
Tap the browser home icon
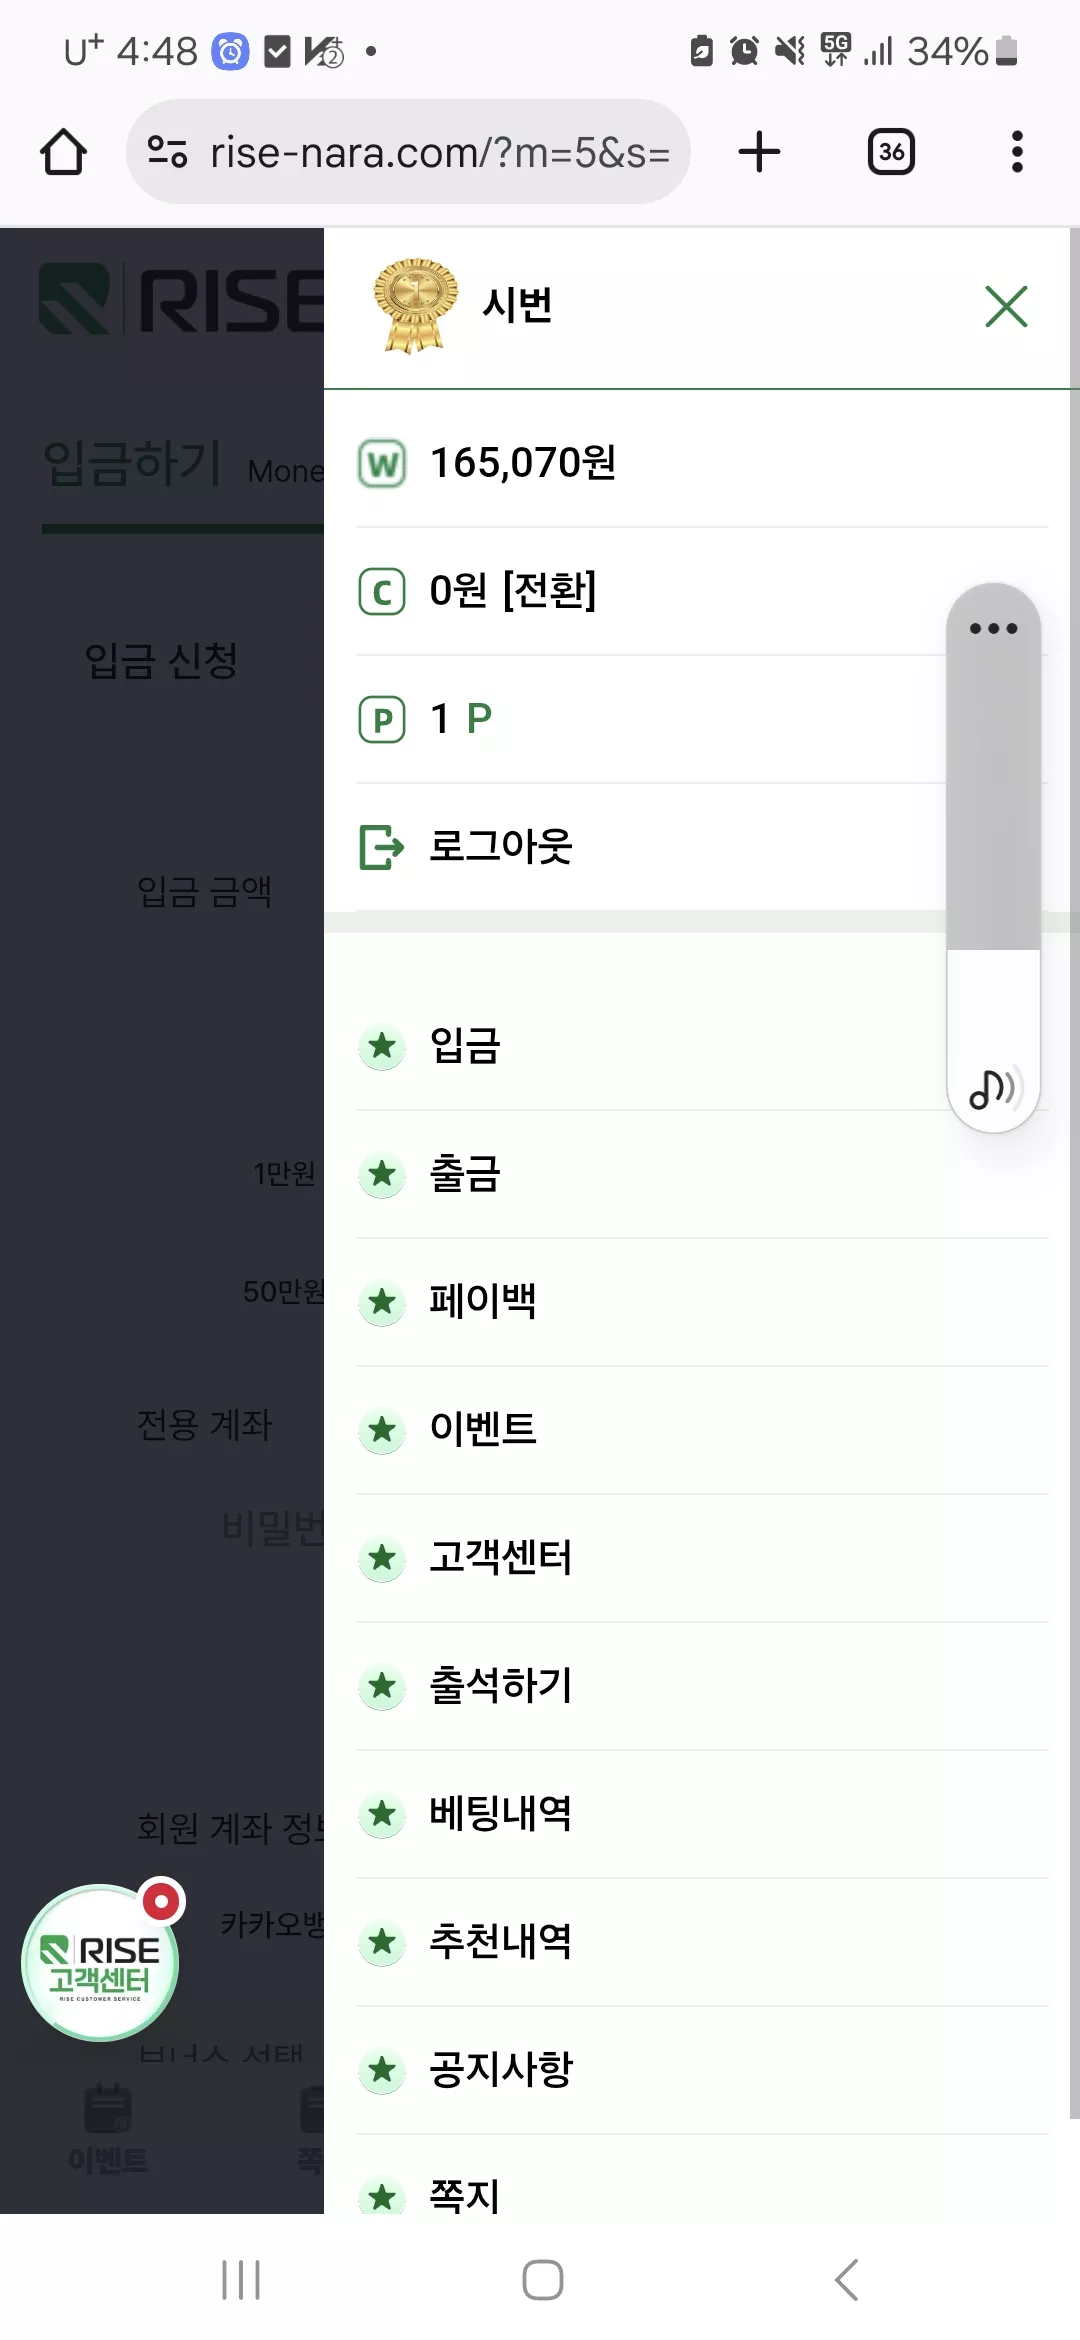[x=63, y=152]
